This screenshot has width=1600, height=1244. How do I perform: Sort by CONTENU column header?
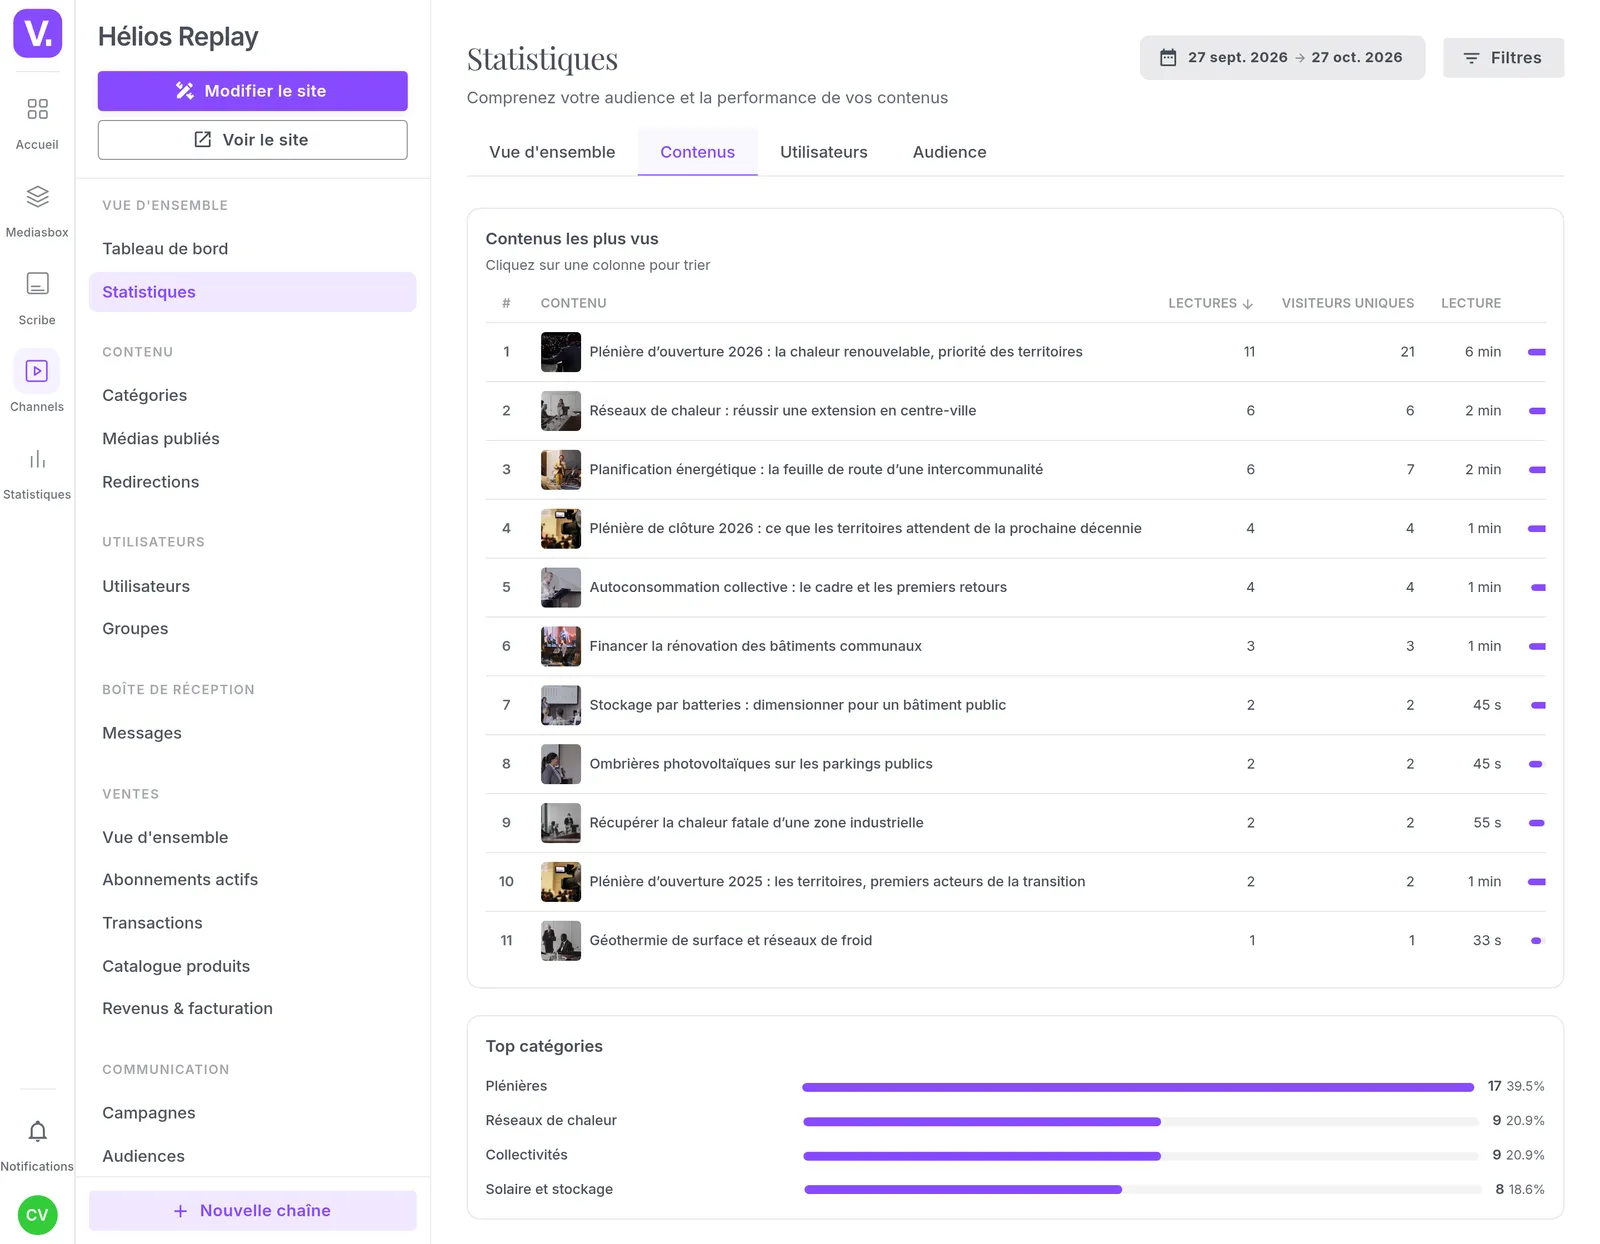click(573, 303)
